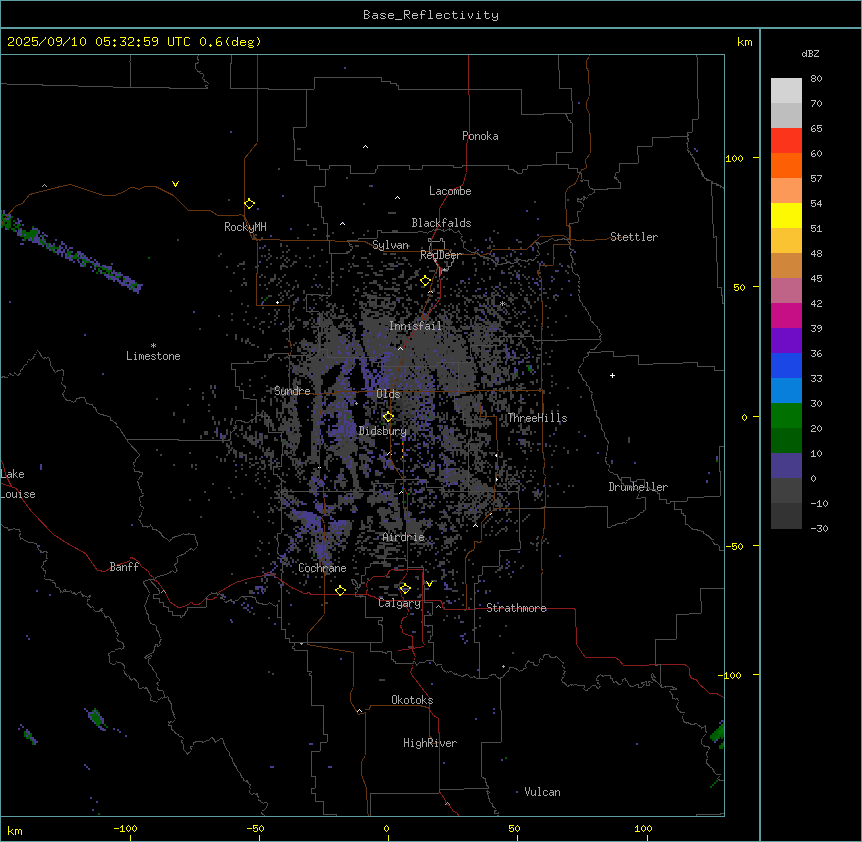
Task: Click the -30 value in dBZ legend
Action: 819,529
